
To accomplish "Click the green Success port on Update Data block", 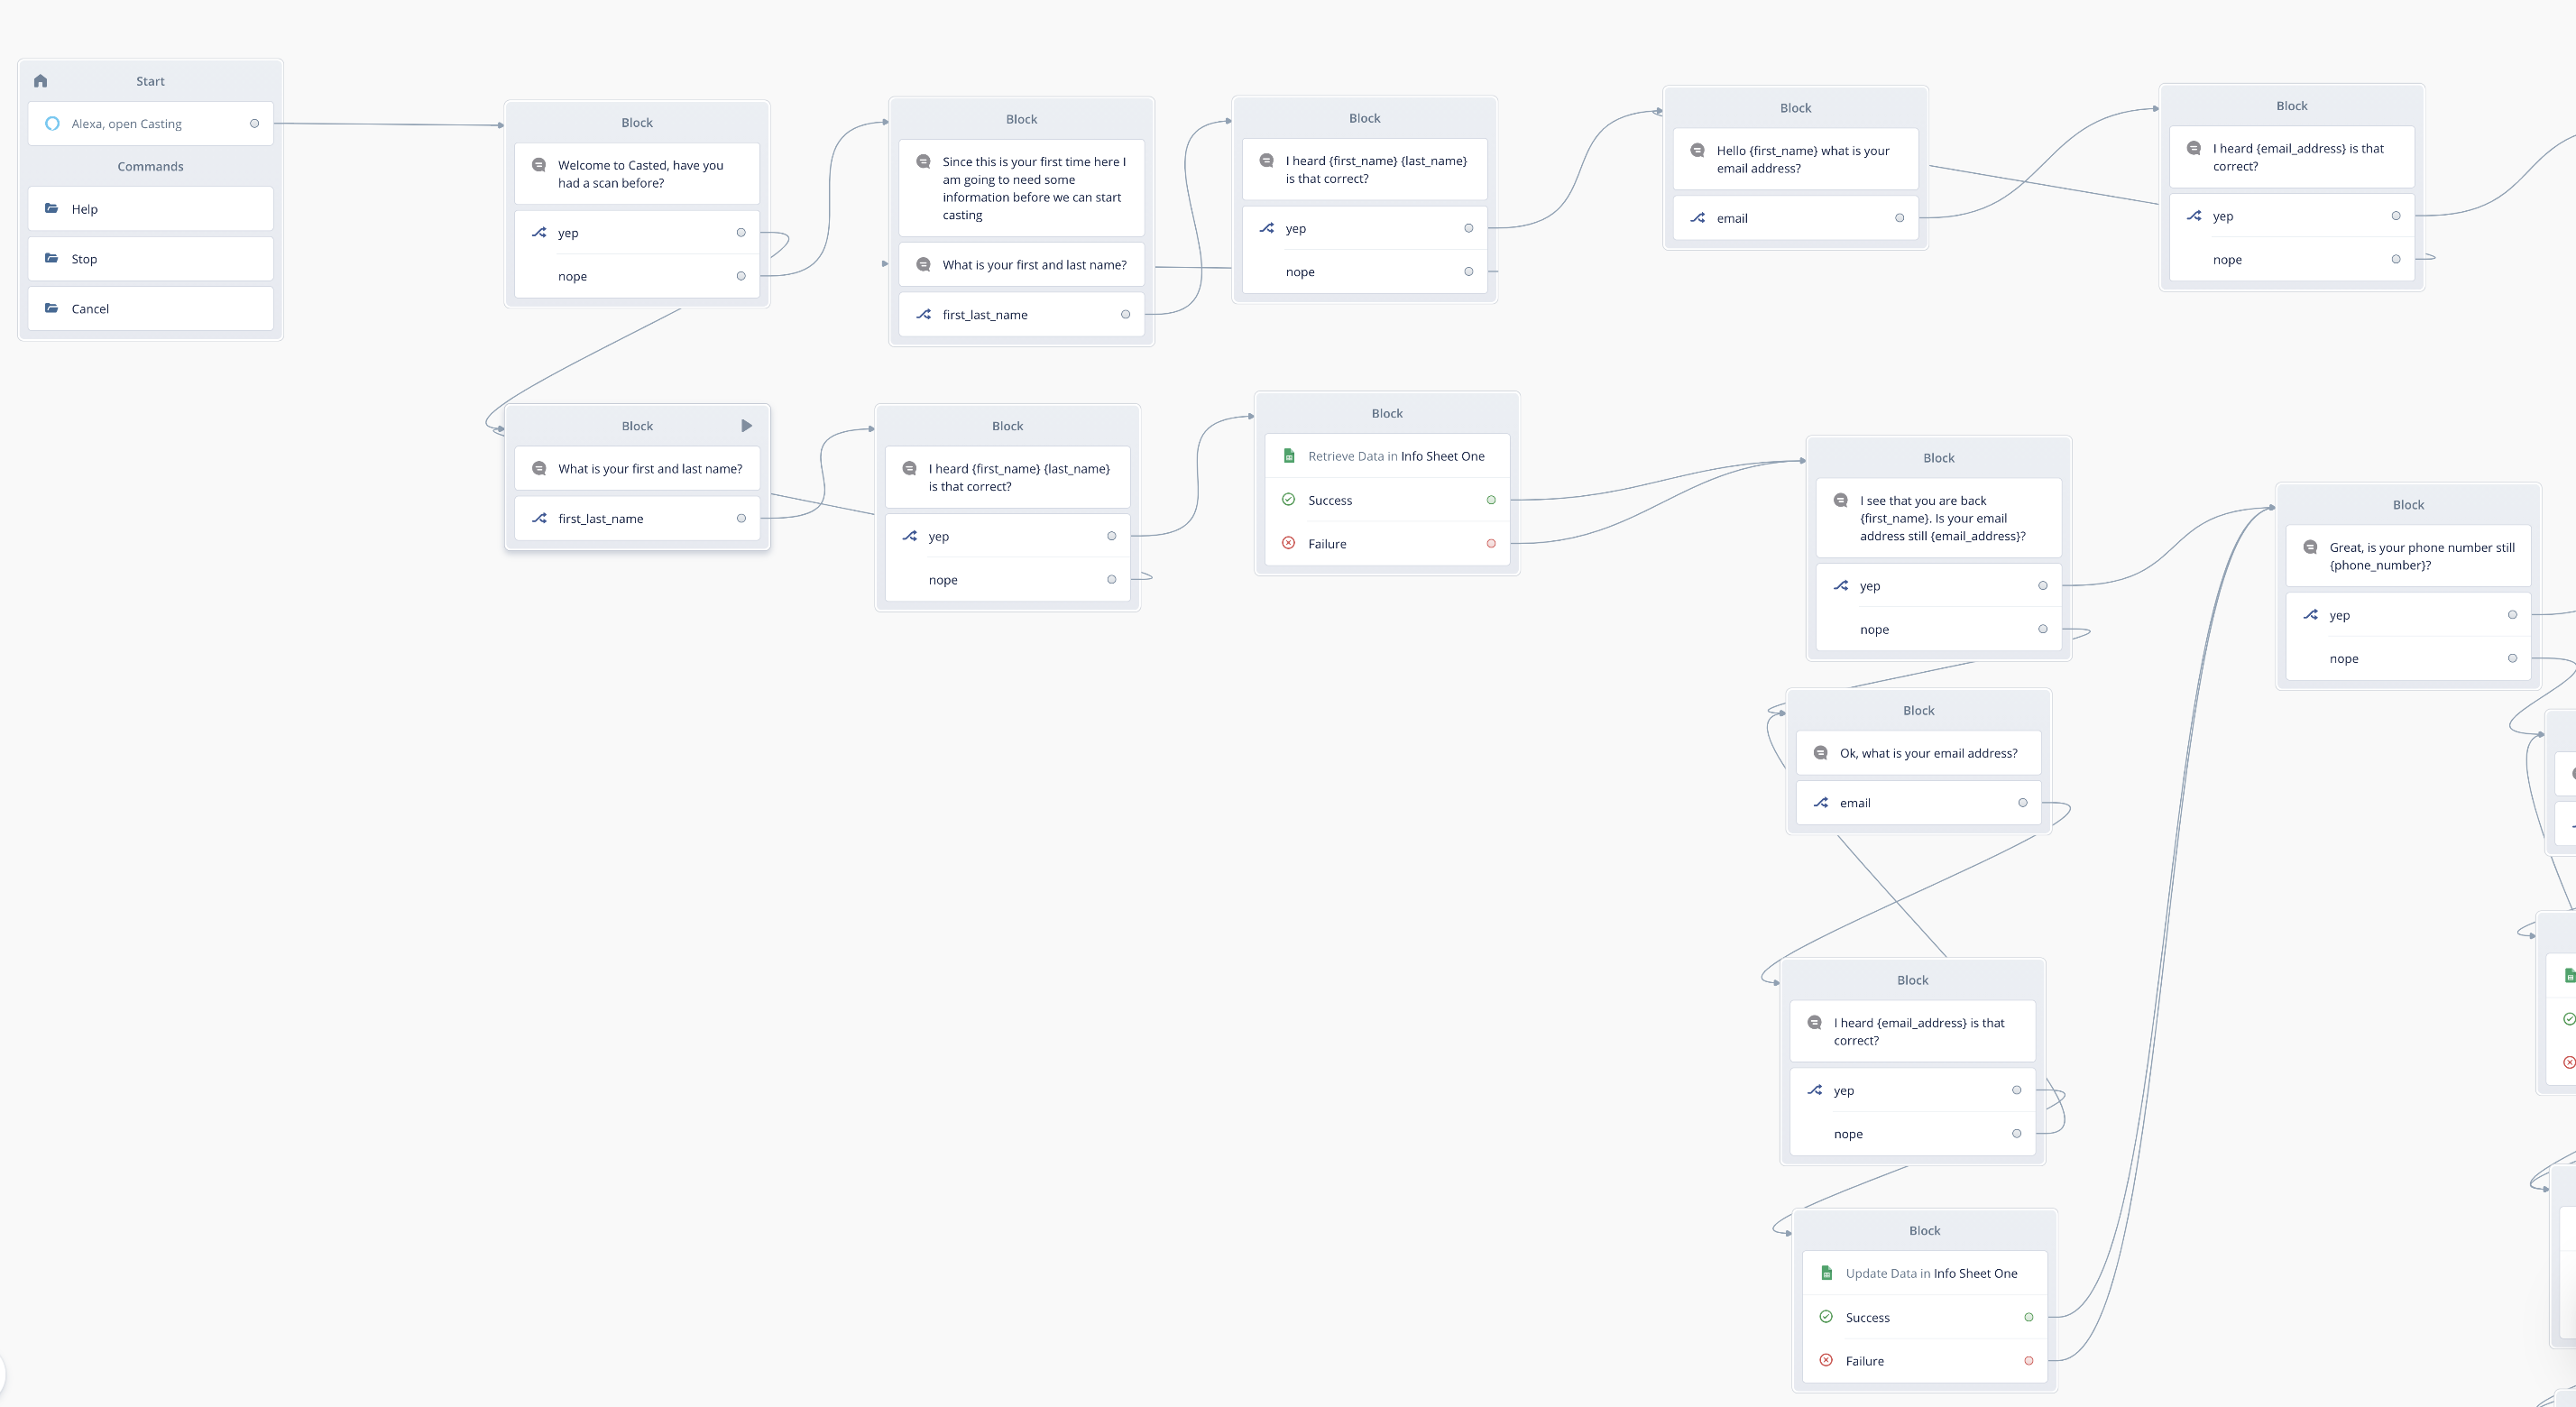I will click(x=2028, y=1317).
